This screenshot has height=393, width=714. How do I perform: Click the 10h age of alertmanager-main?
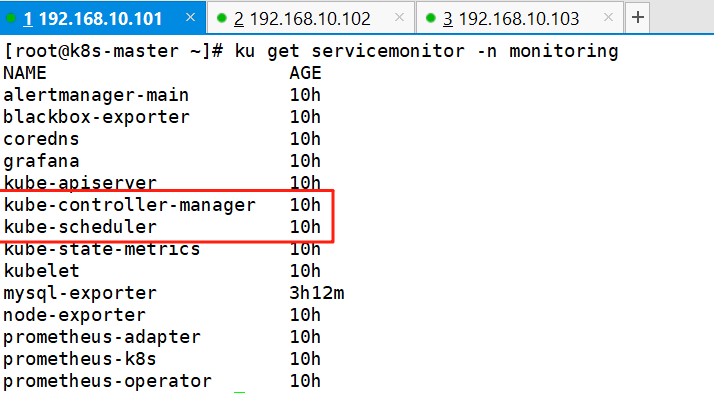pos(305,95)
